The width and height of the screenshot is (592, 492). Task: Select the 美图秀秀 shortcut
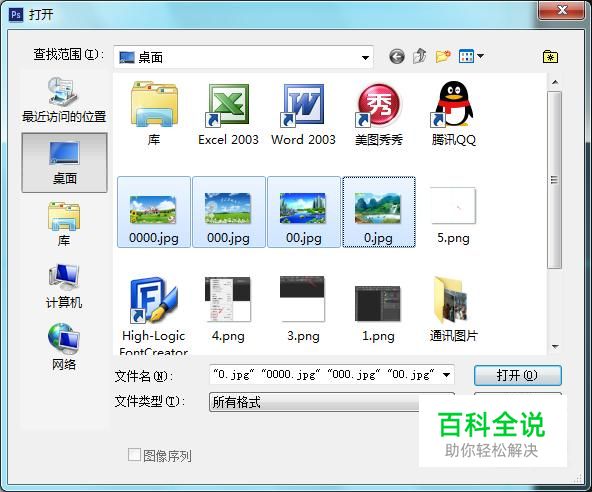coord(378,114)
